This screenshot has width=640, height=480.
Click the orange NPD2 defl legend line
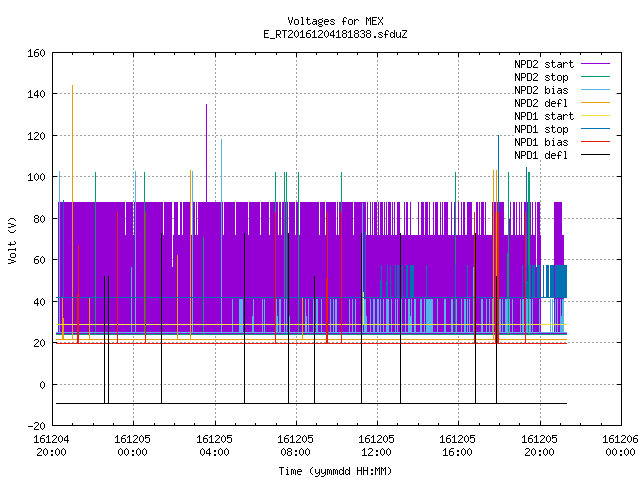point(596,102)
